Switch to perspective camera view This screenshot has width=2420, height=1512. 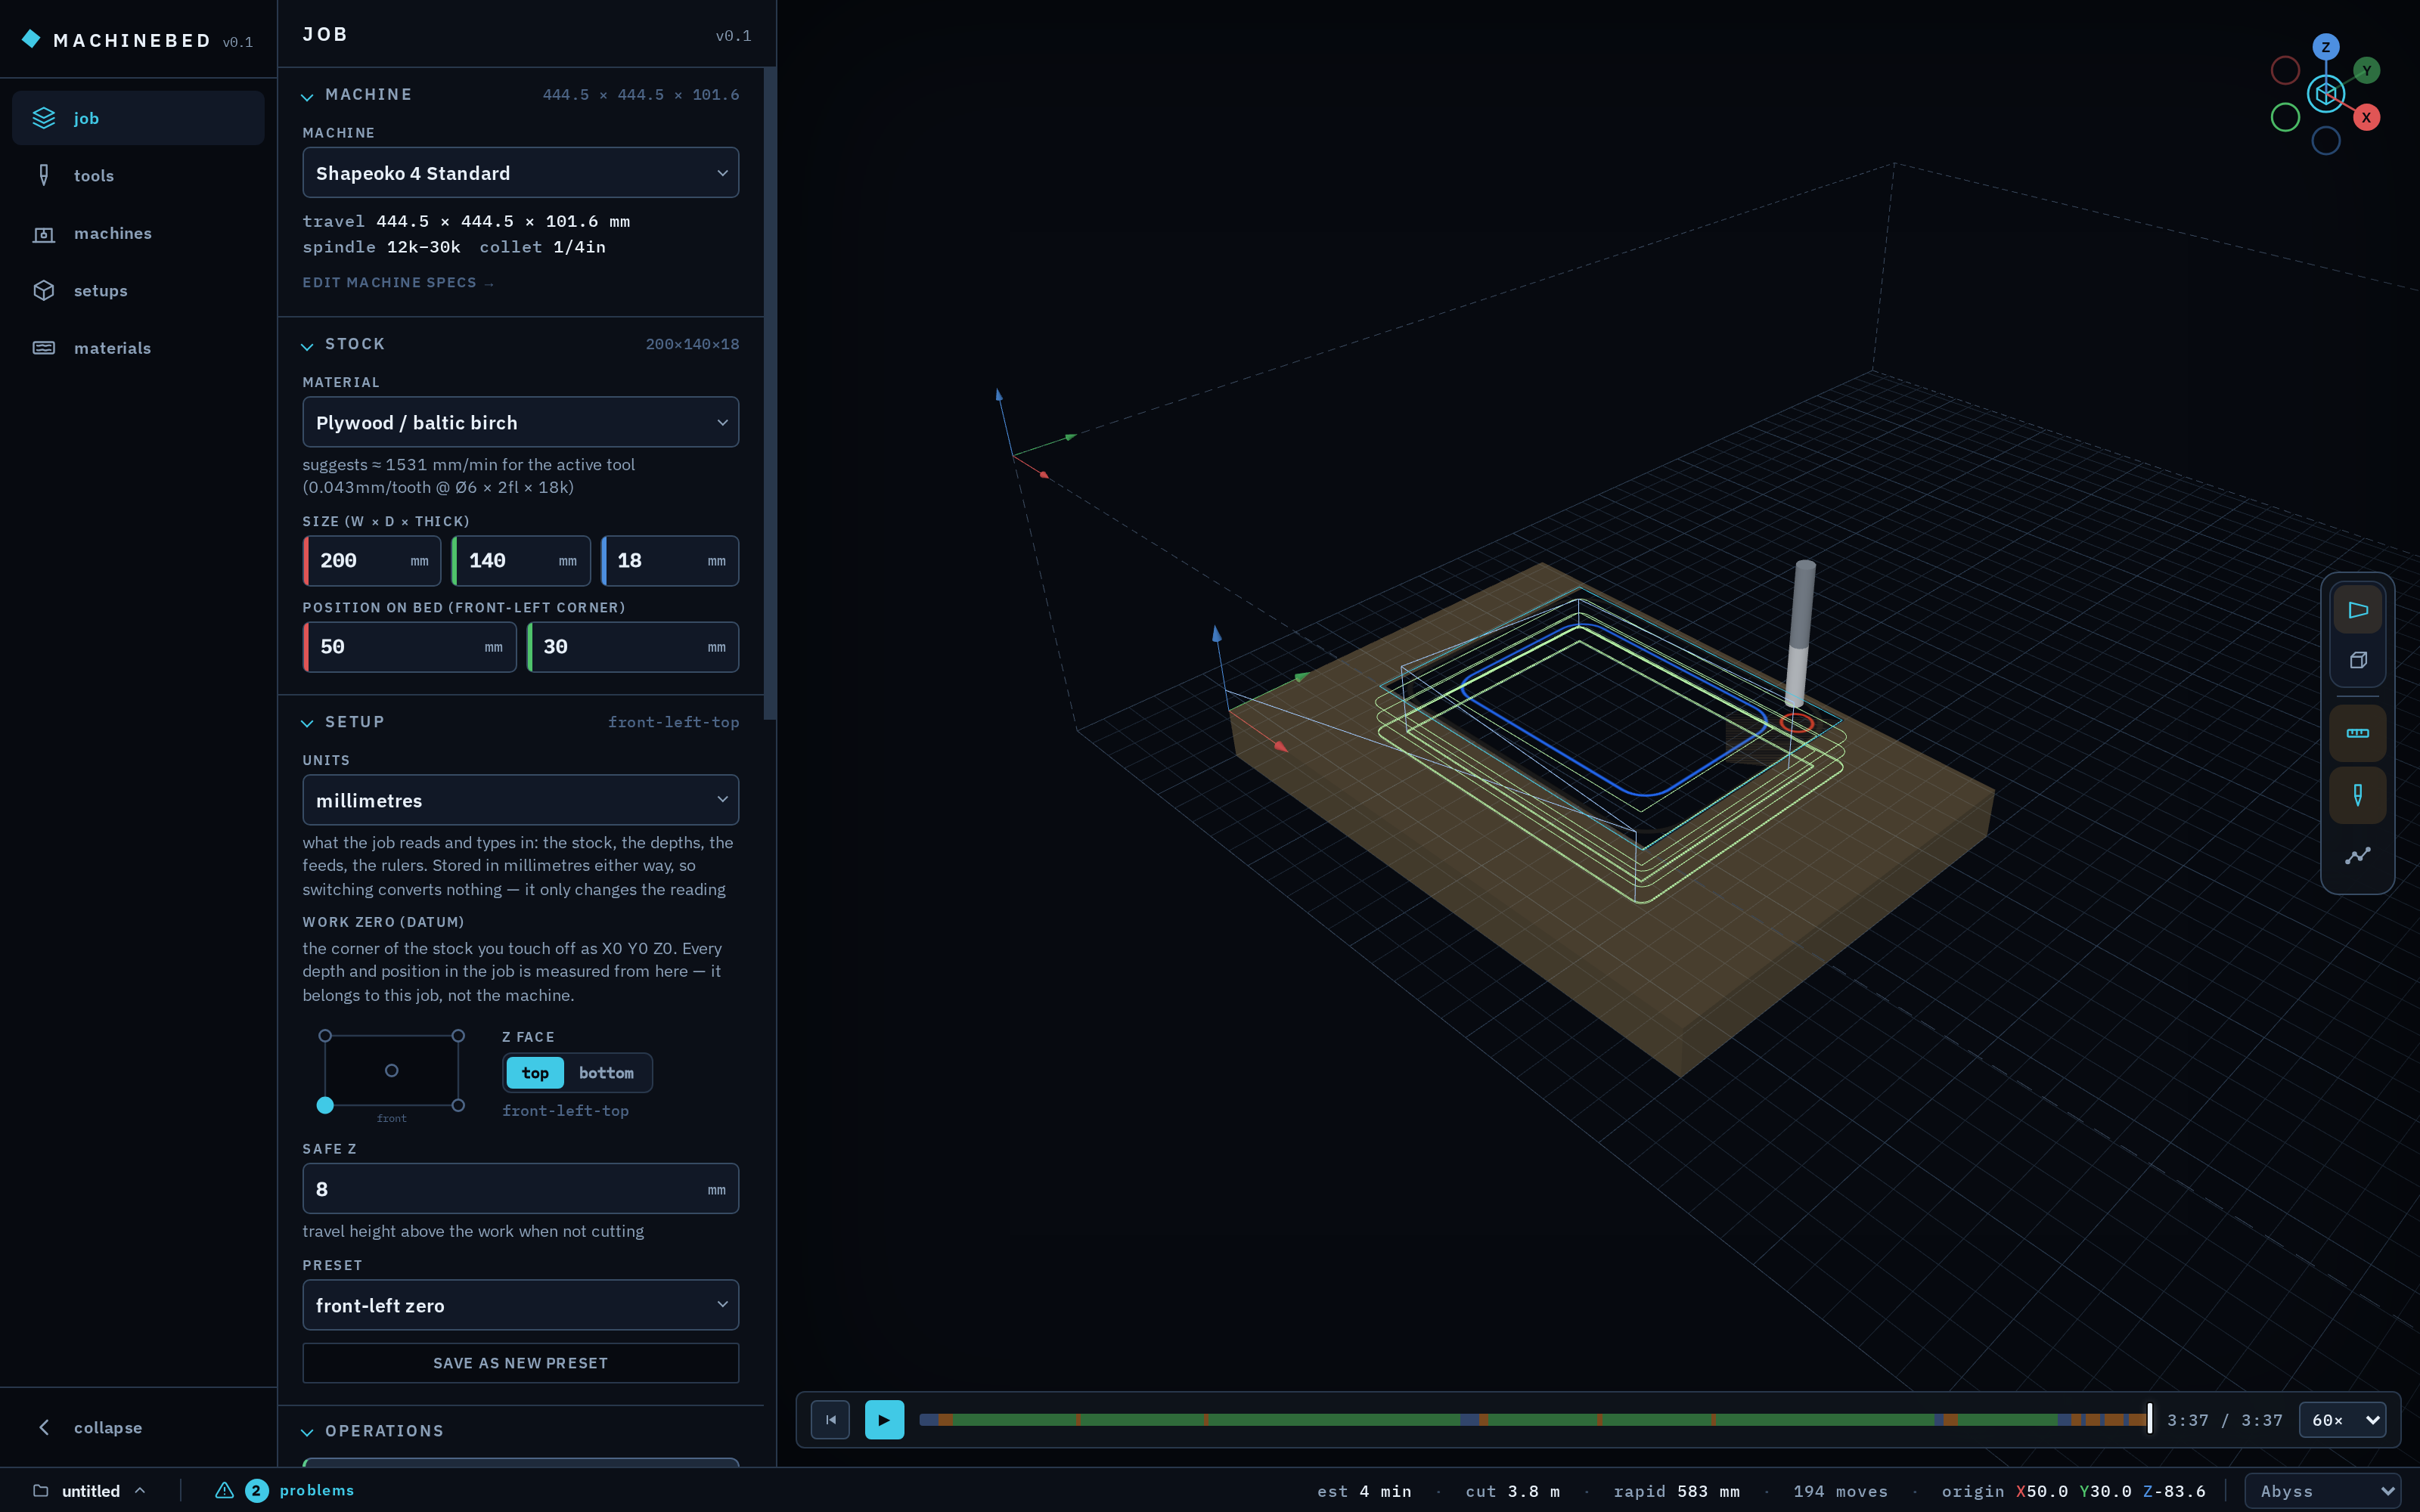2358,610
